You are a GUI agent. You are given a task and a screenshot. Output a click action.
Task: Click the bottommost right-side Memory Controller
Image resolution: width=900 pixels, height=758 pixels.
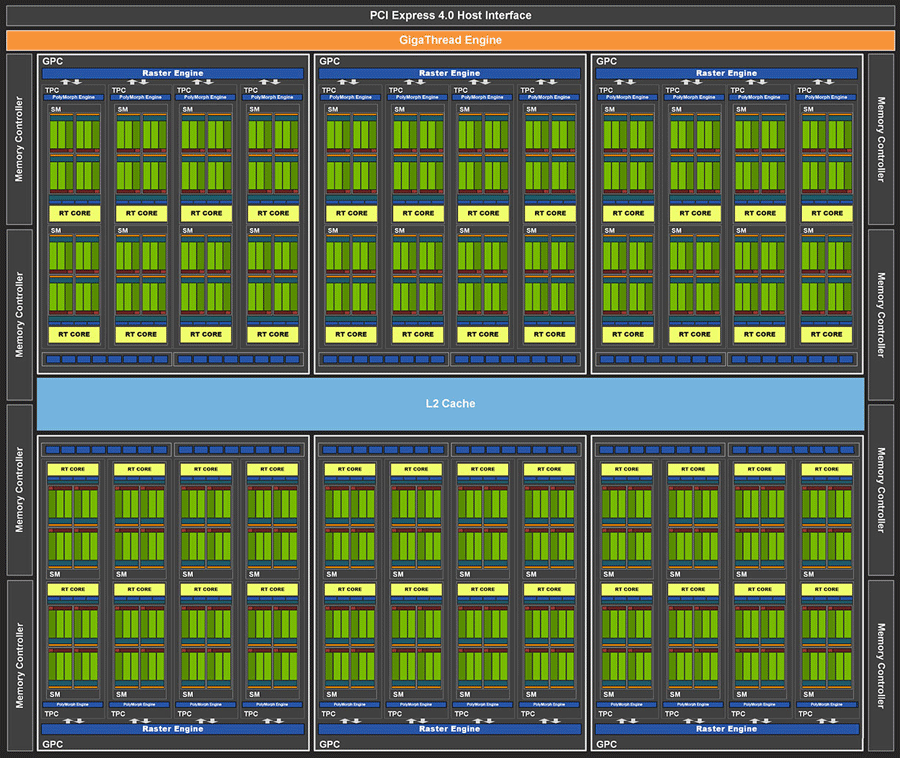tap(880, 665)
